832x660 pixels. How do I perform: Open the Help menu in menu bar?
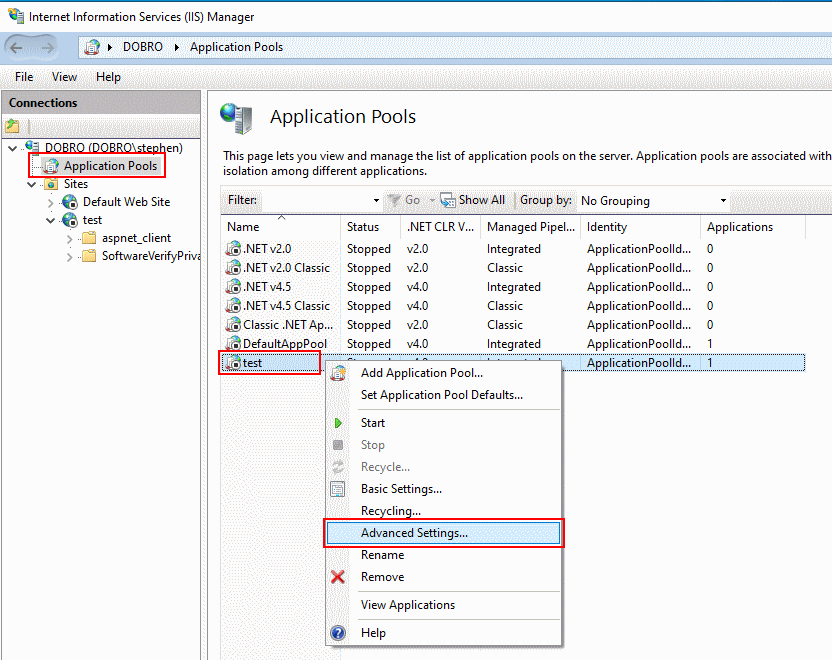108,77
